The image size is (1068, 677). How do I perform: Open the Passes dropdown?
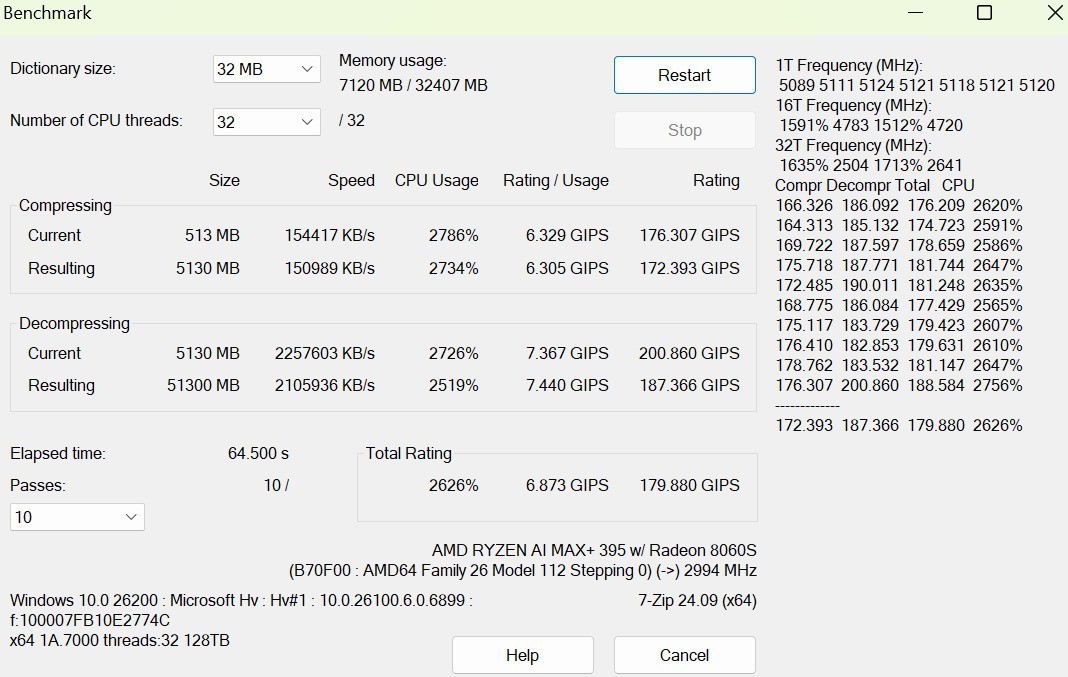77,517
